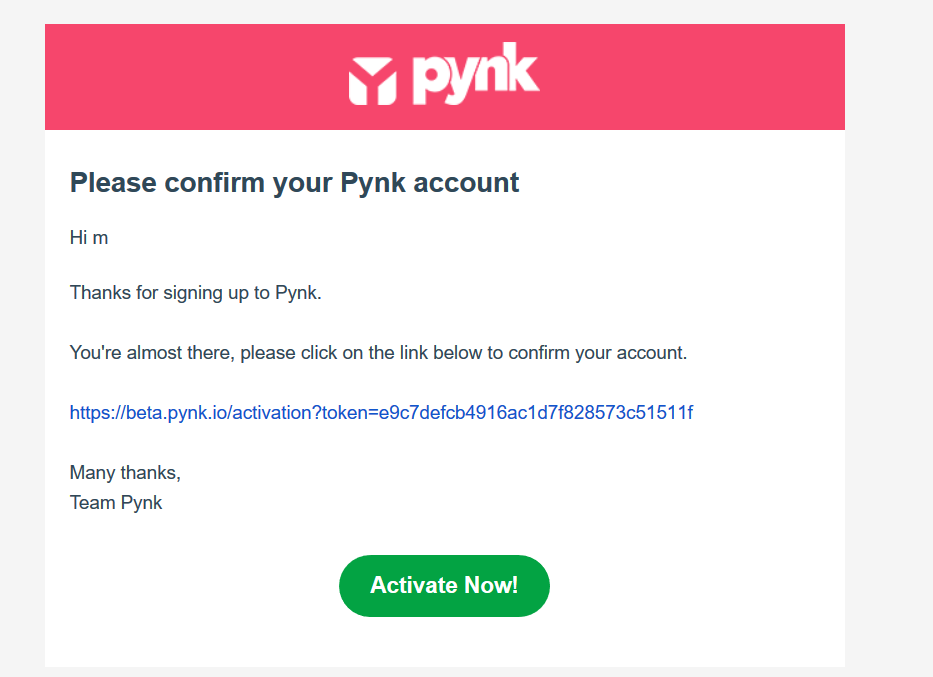Click the Pynk shield logo icon
The height and width of the screenshot is (677, 933).
pos(372,81)
